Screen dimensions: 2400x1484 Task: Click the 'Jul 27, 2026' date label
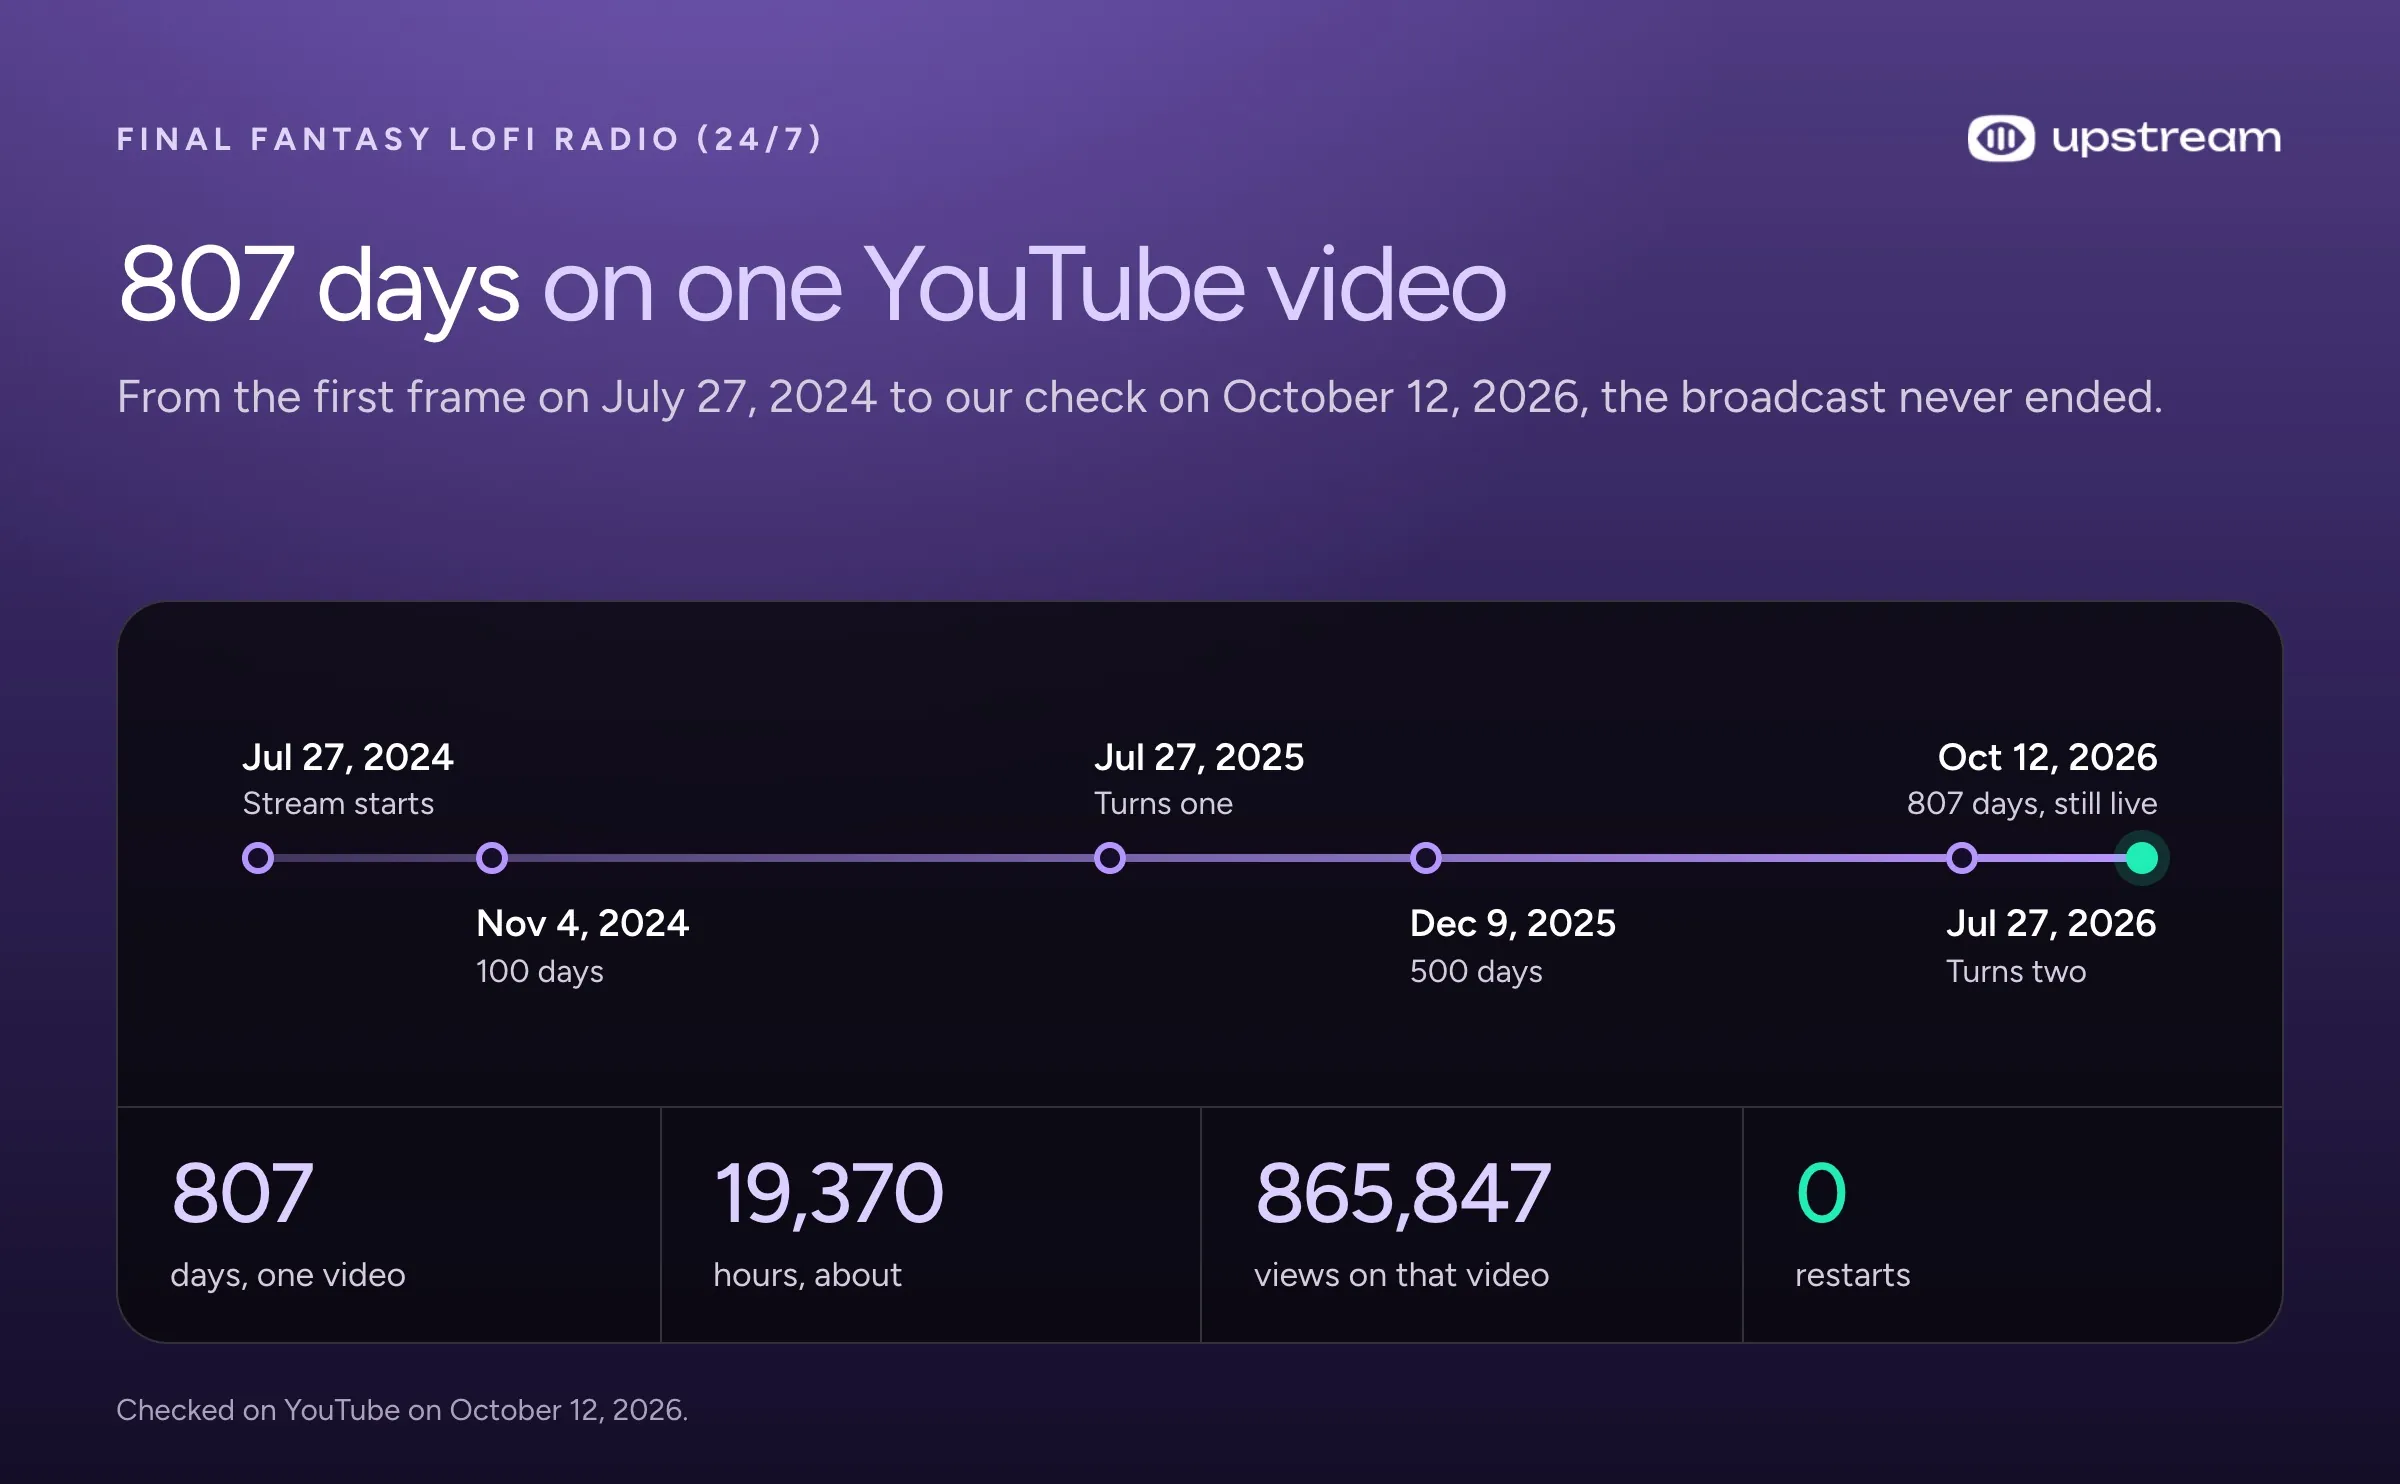pyautogui.click(x=2051, y=923)
